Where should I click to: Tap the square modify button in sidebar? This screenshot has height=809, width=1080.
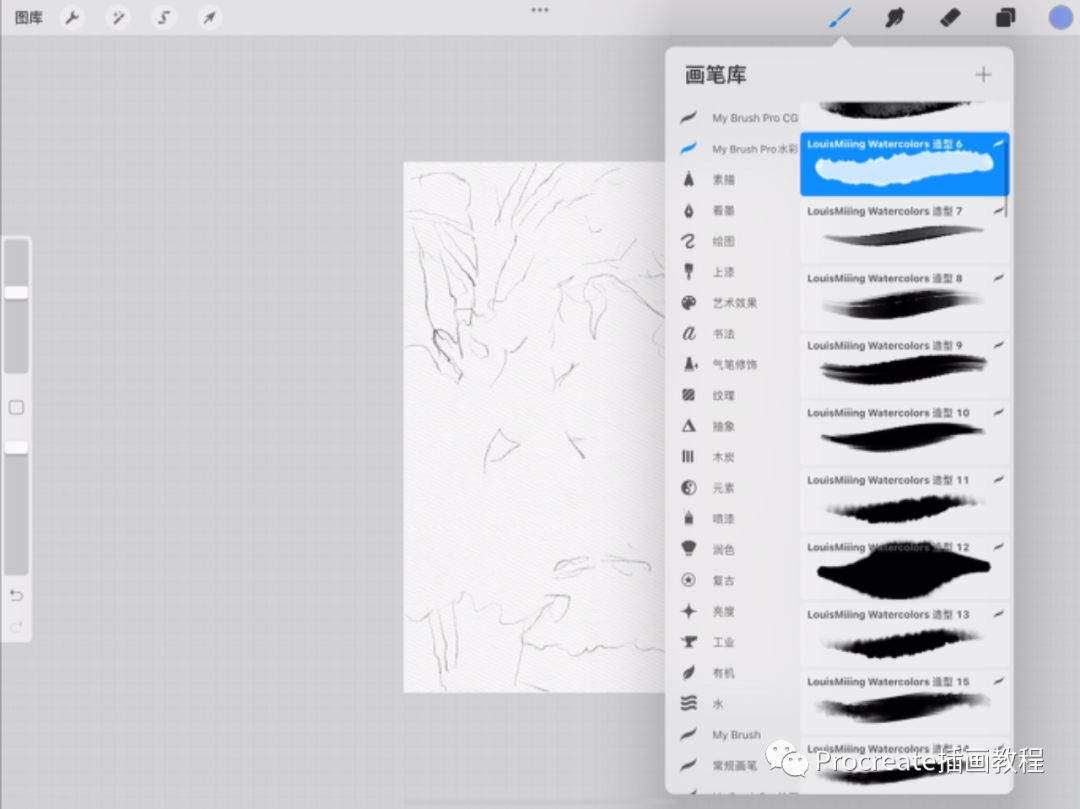[x=17, y=408]
